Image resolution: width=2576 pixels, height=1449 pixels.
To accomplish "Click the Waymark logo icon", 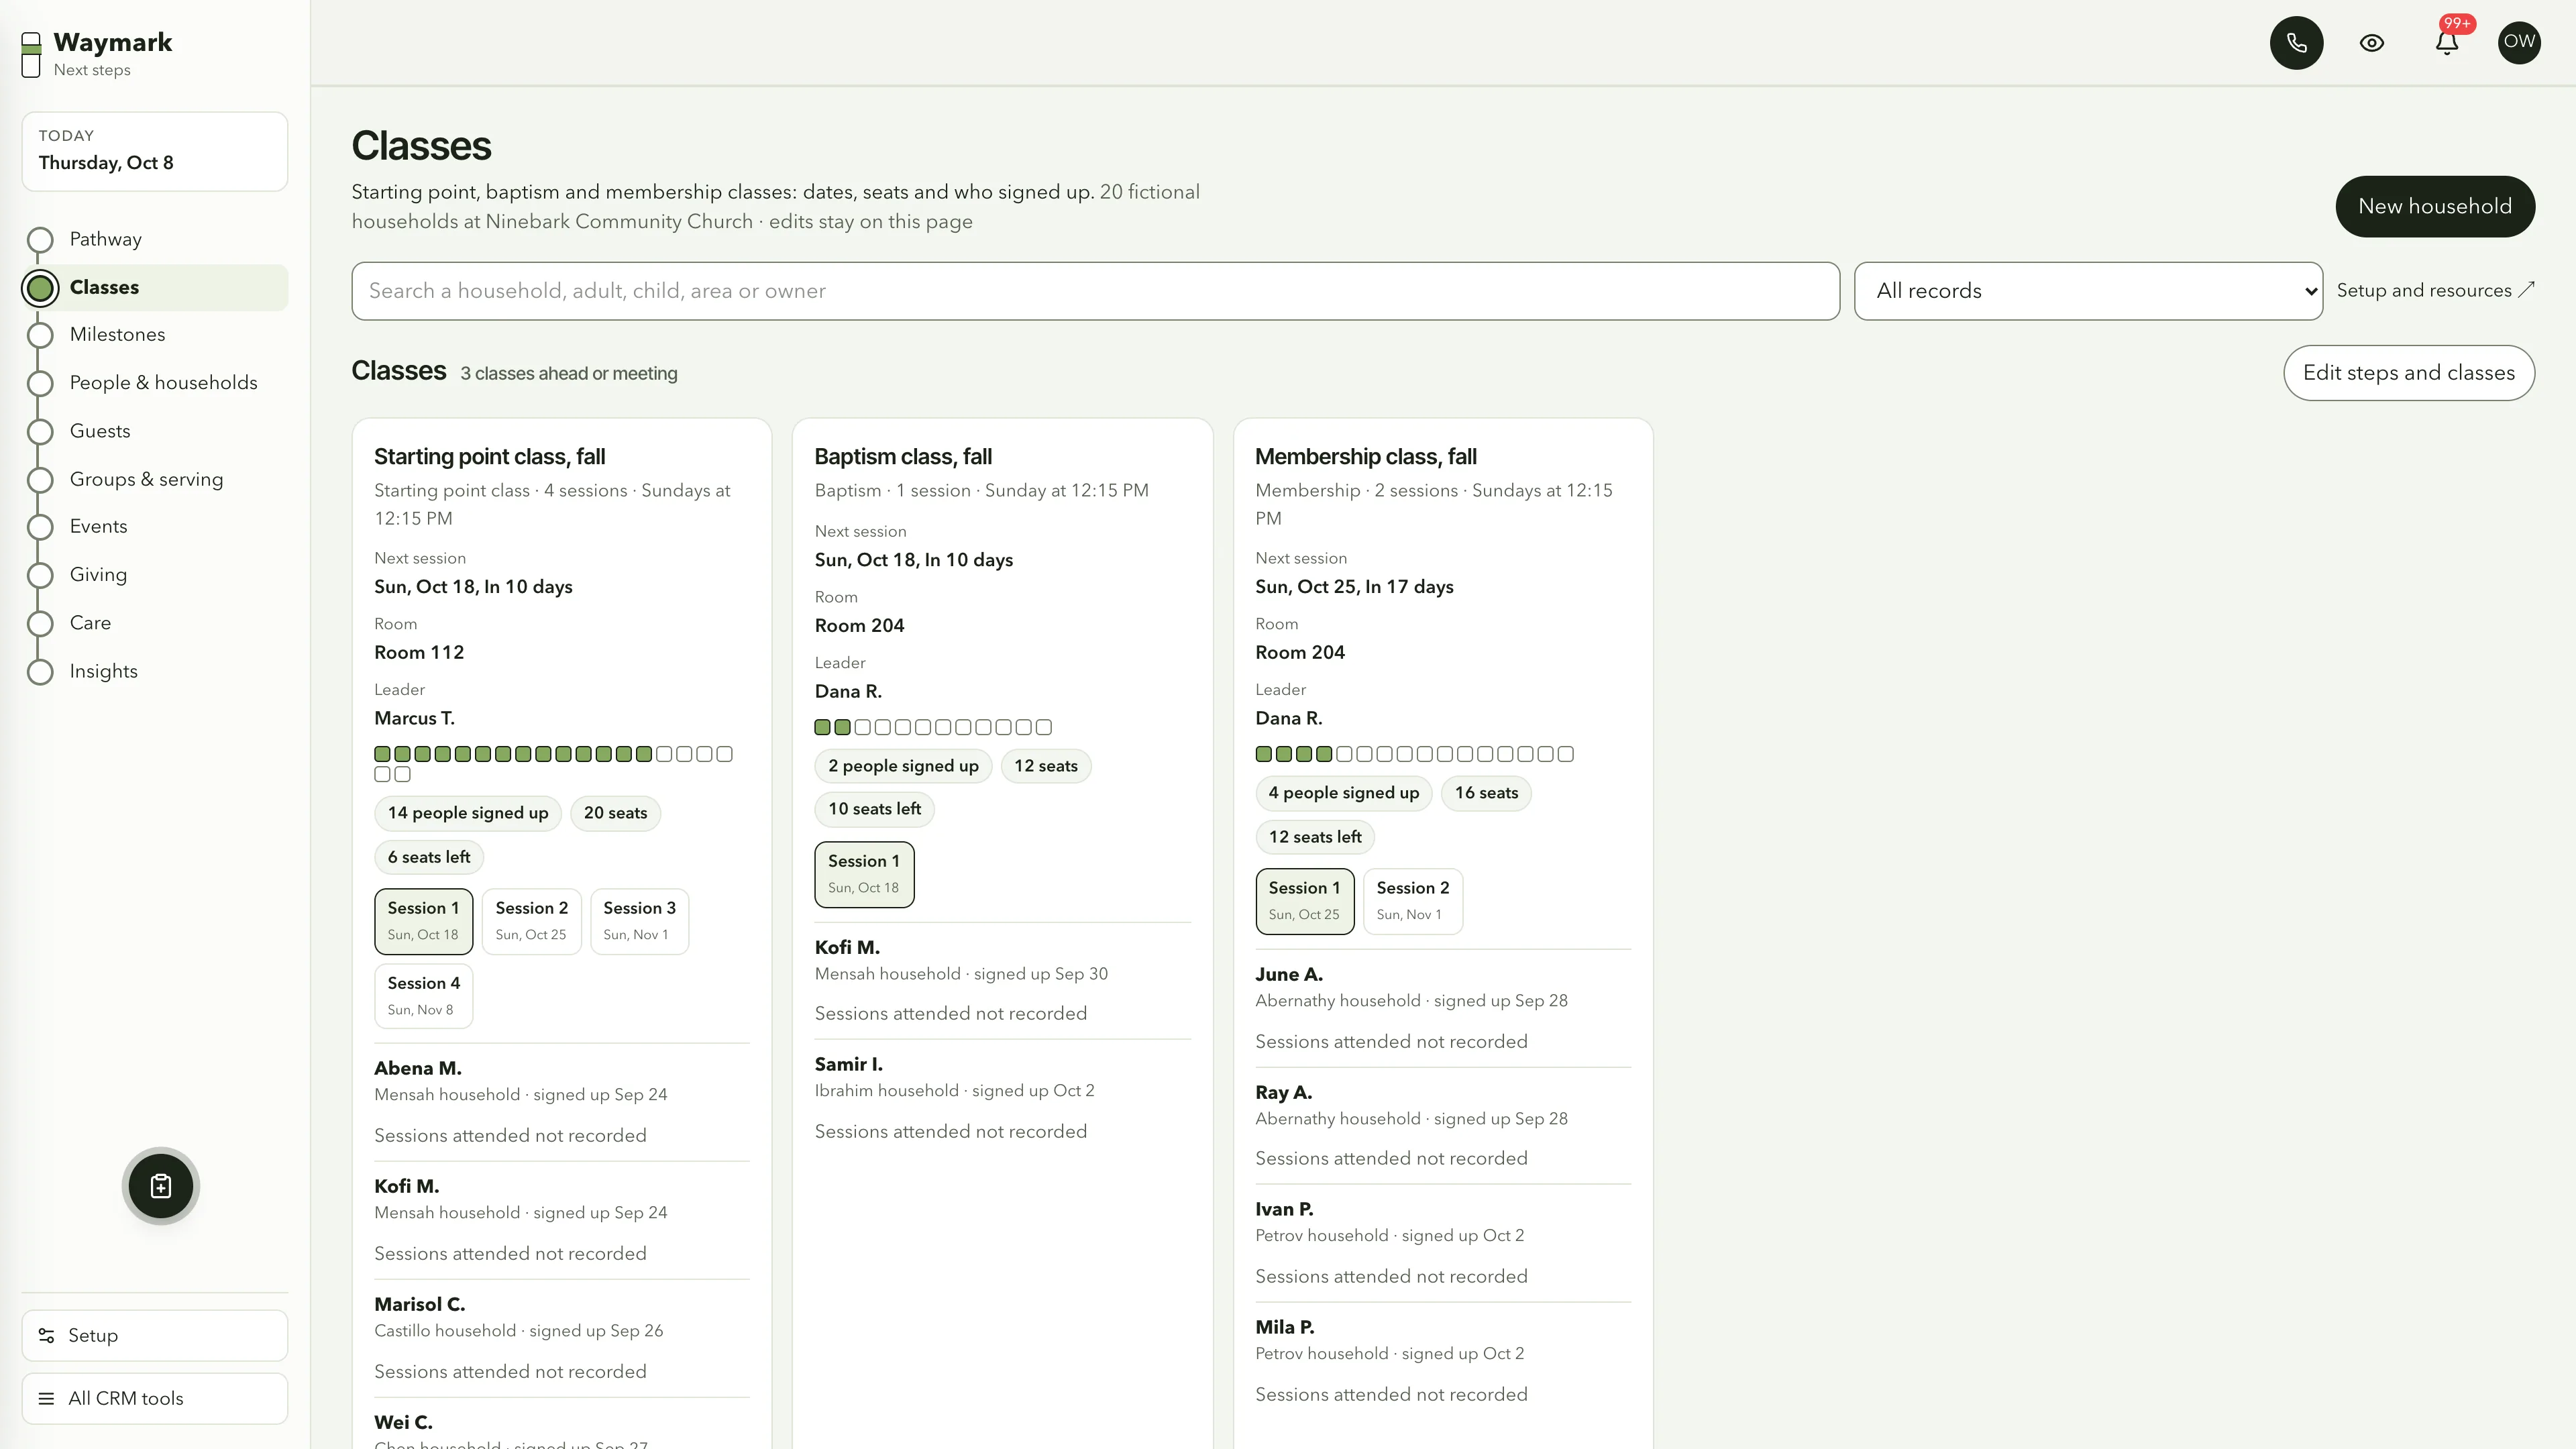I will [31, 54].
